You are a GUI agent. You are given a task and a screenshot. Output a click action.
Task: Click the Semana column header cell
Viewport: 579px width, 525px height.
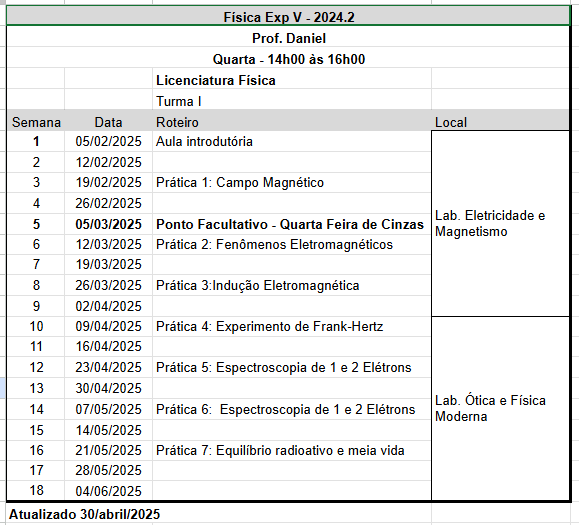pos(36,122)
